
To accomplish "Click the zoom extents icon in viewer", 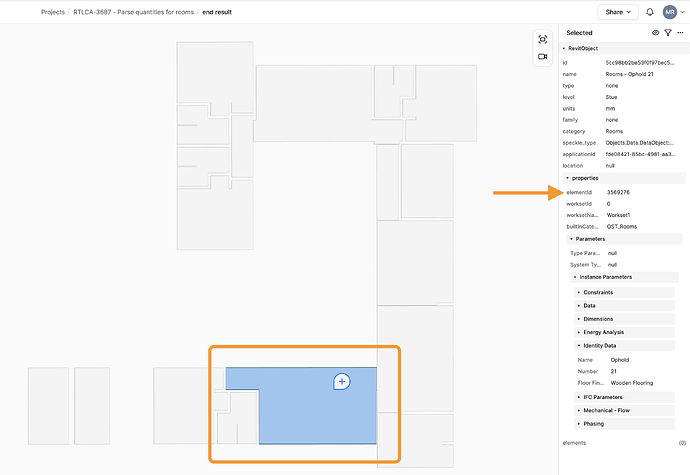I will (x=543, y=40).
